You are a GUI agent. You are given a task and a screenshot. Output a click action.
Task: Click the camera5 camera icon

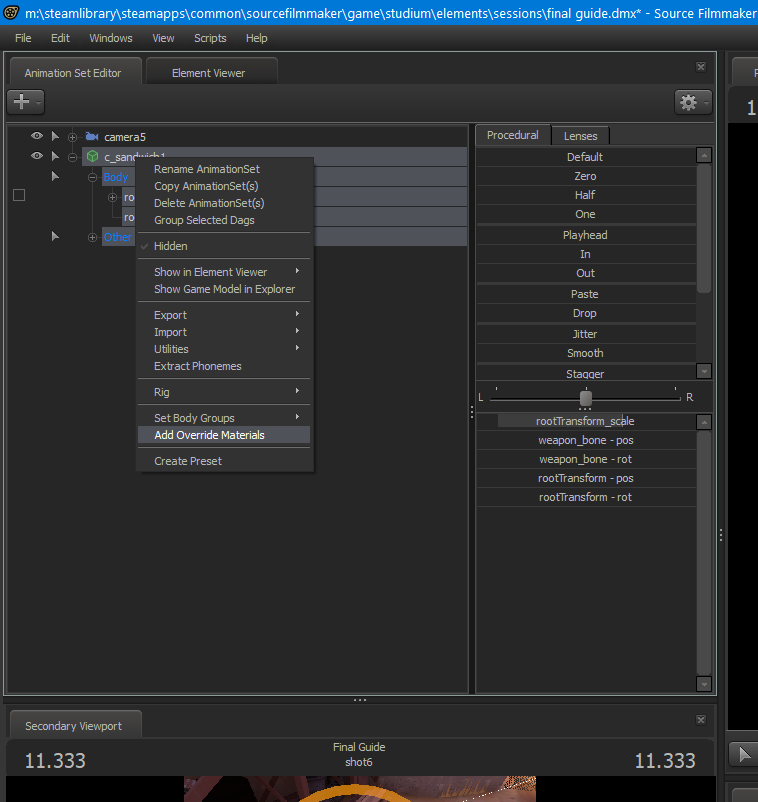click(92, 137)
